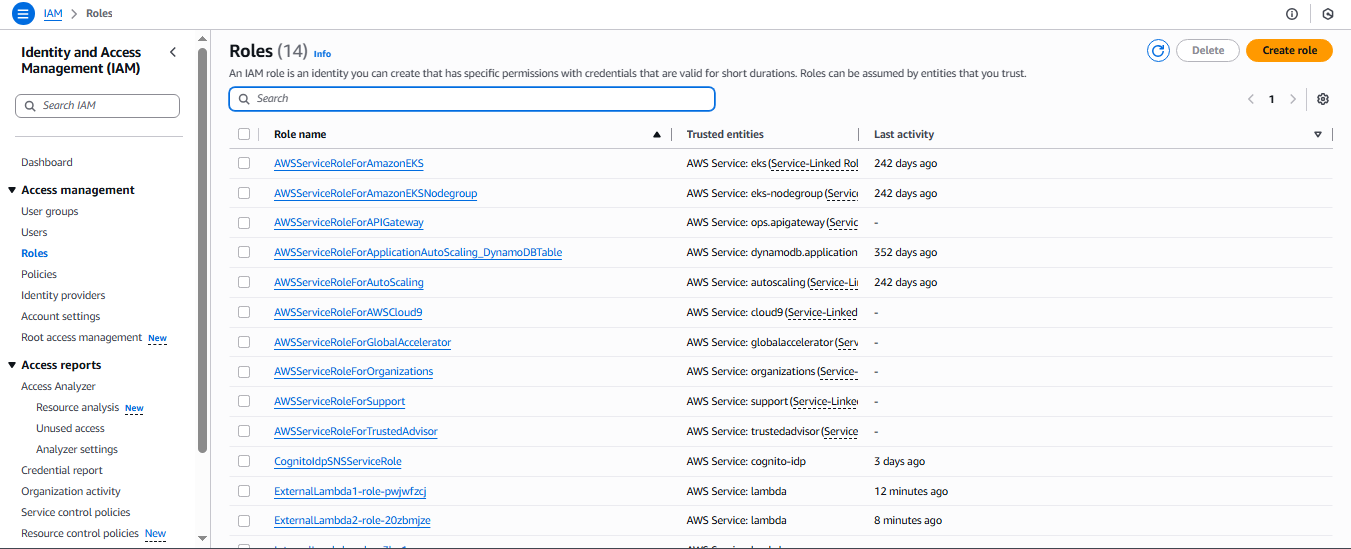The height and width of the screenshot is (549, 1351).
Task: Tick the CognitoIdpSNSServiceRole checkbox
Action: point(244,461)
